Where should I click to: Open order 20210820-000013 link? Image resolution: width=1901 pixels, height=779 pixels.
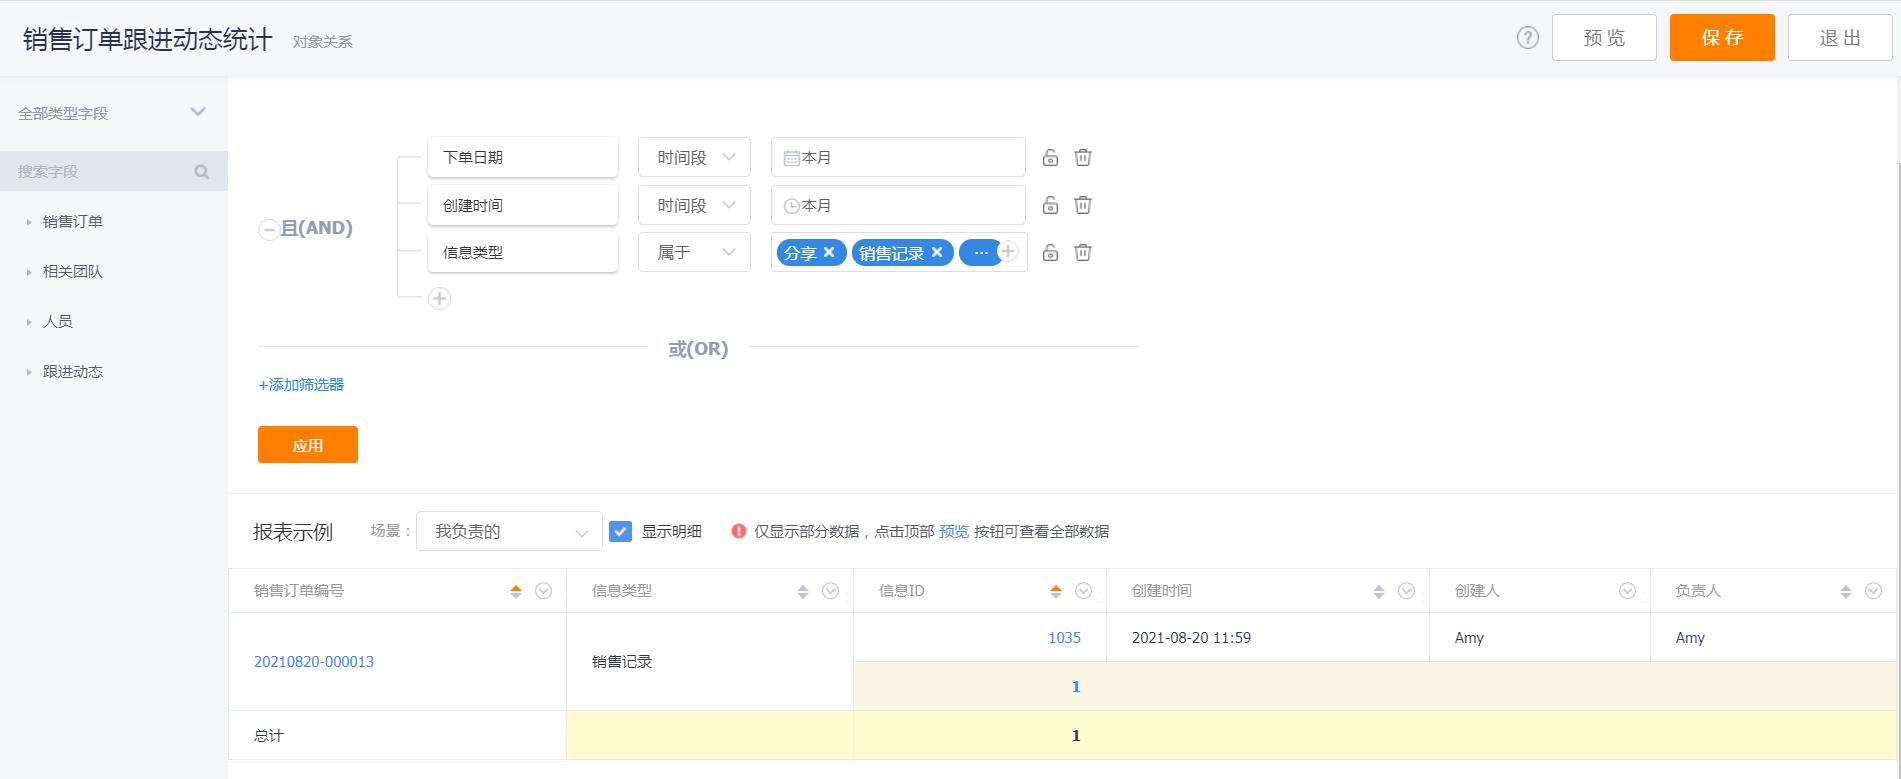pos(314,662)
